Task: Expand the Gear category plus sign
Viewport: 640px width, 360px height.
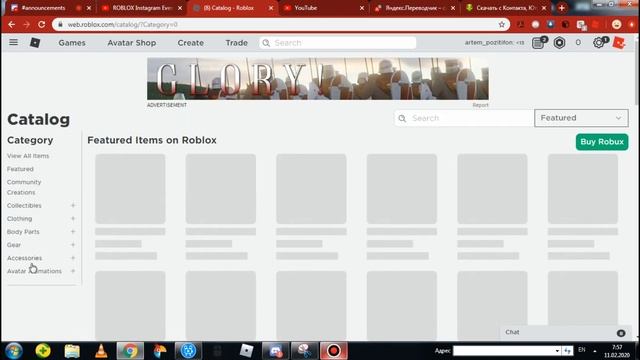Action: pos(73,244)
